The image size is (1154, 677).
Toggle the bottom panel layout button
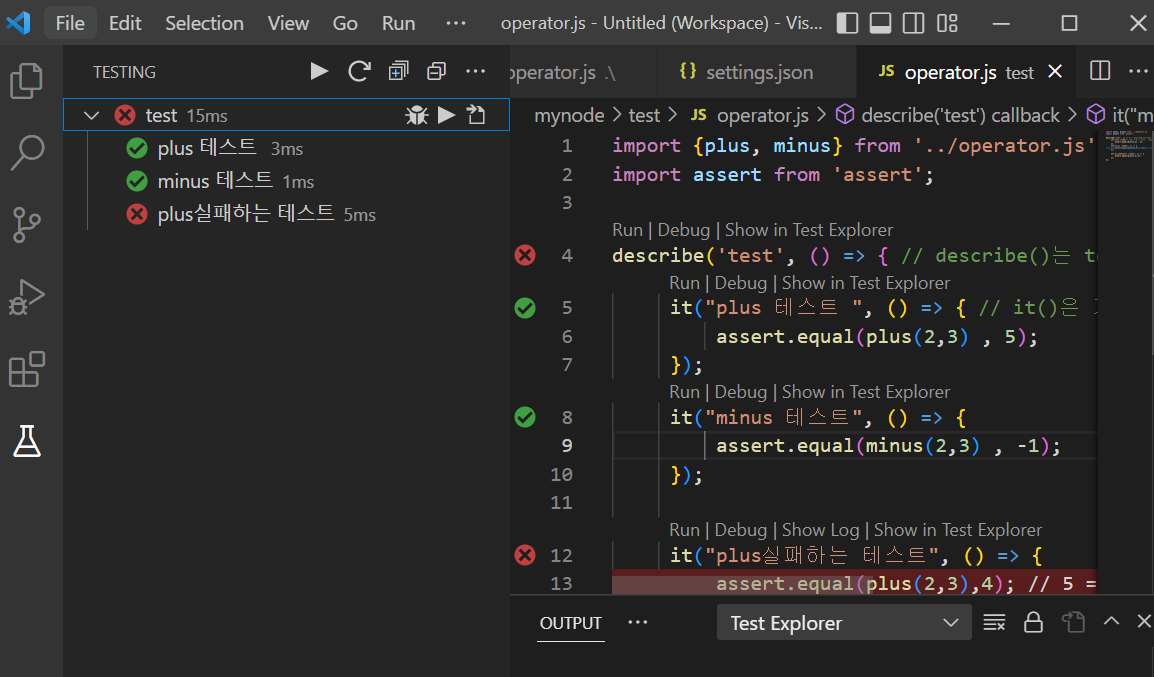point(880,23)
